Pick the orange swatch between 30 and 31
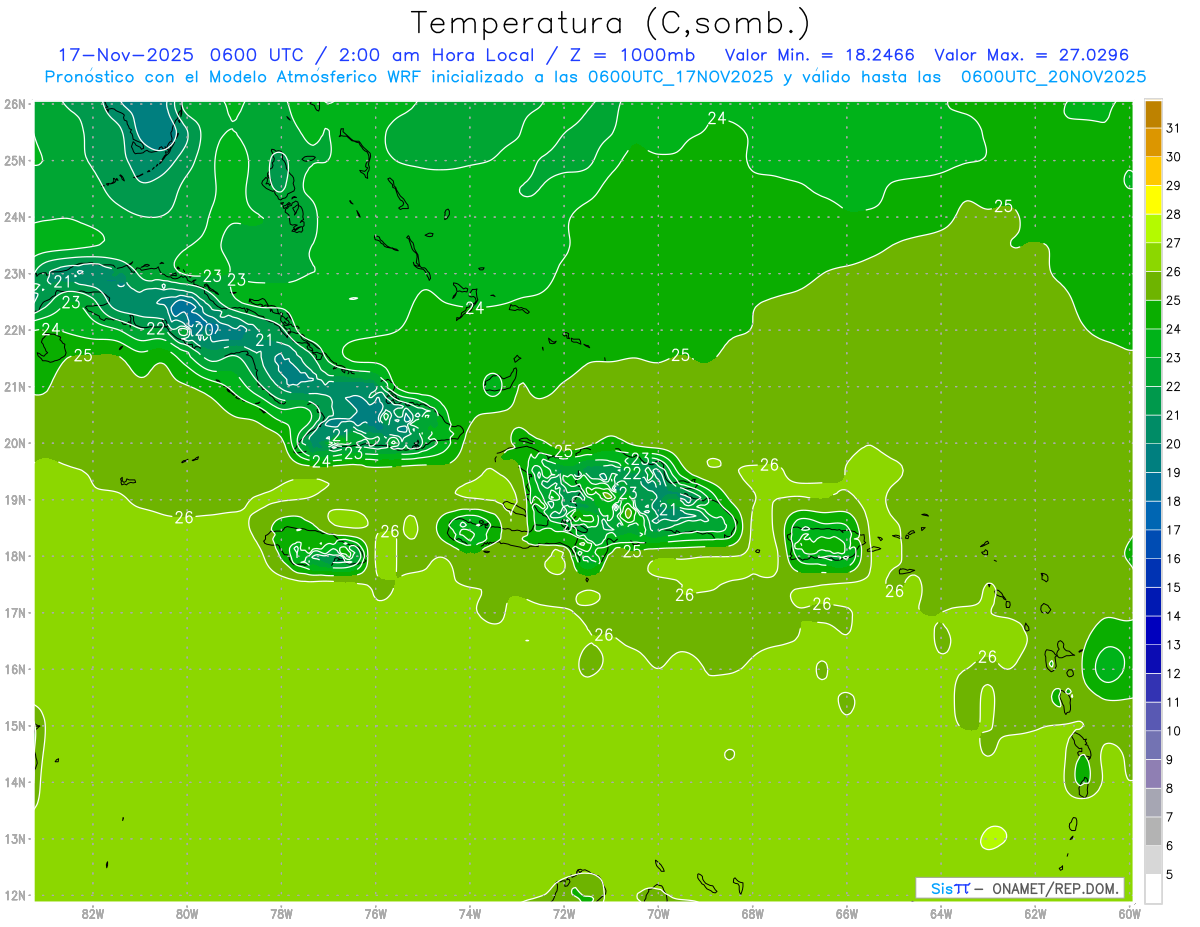 click(1153, 143)
